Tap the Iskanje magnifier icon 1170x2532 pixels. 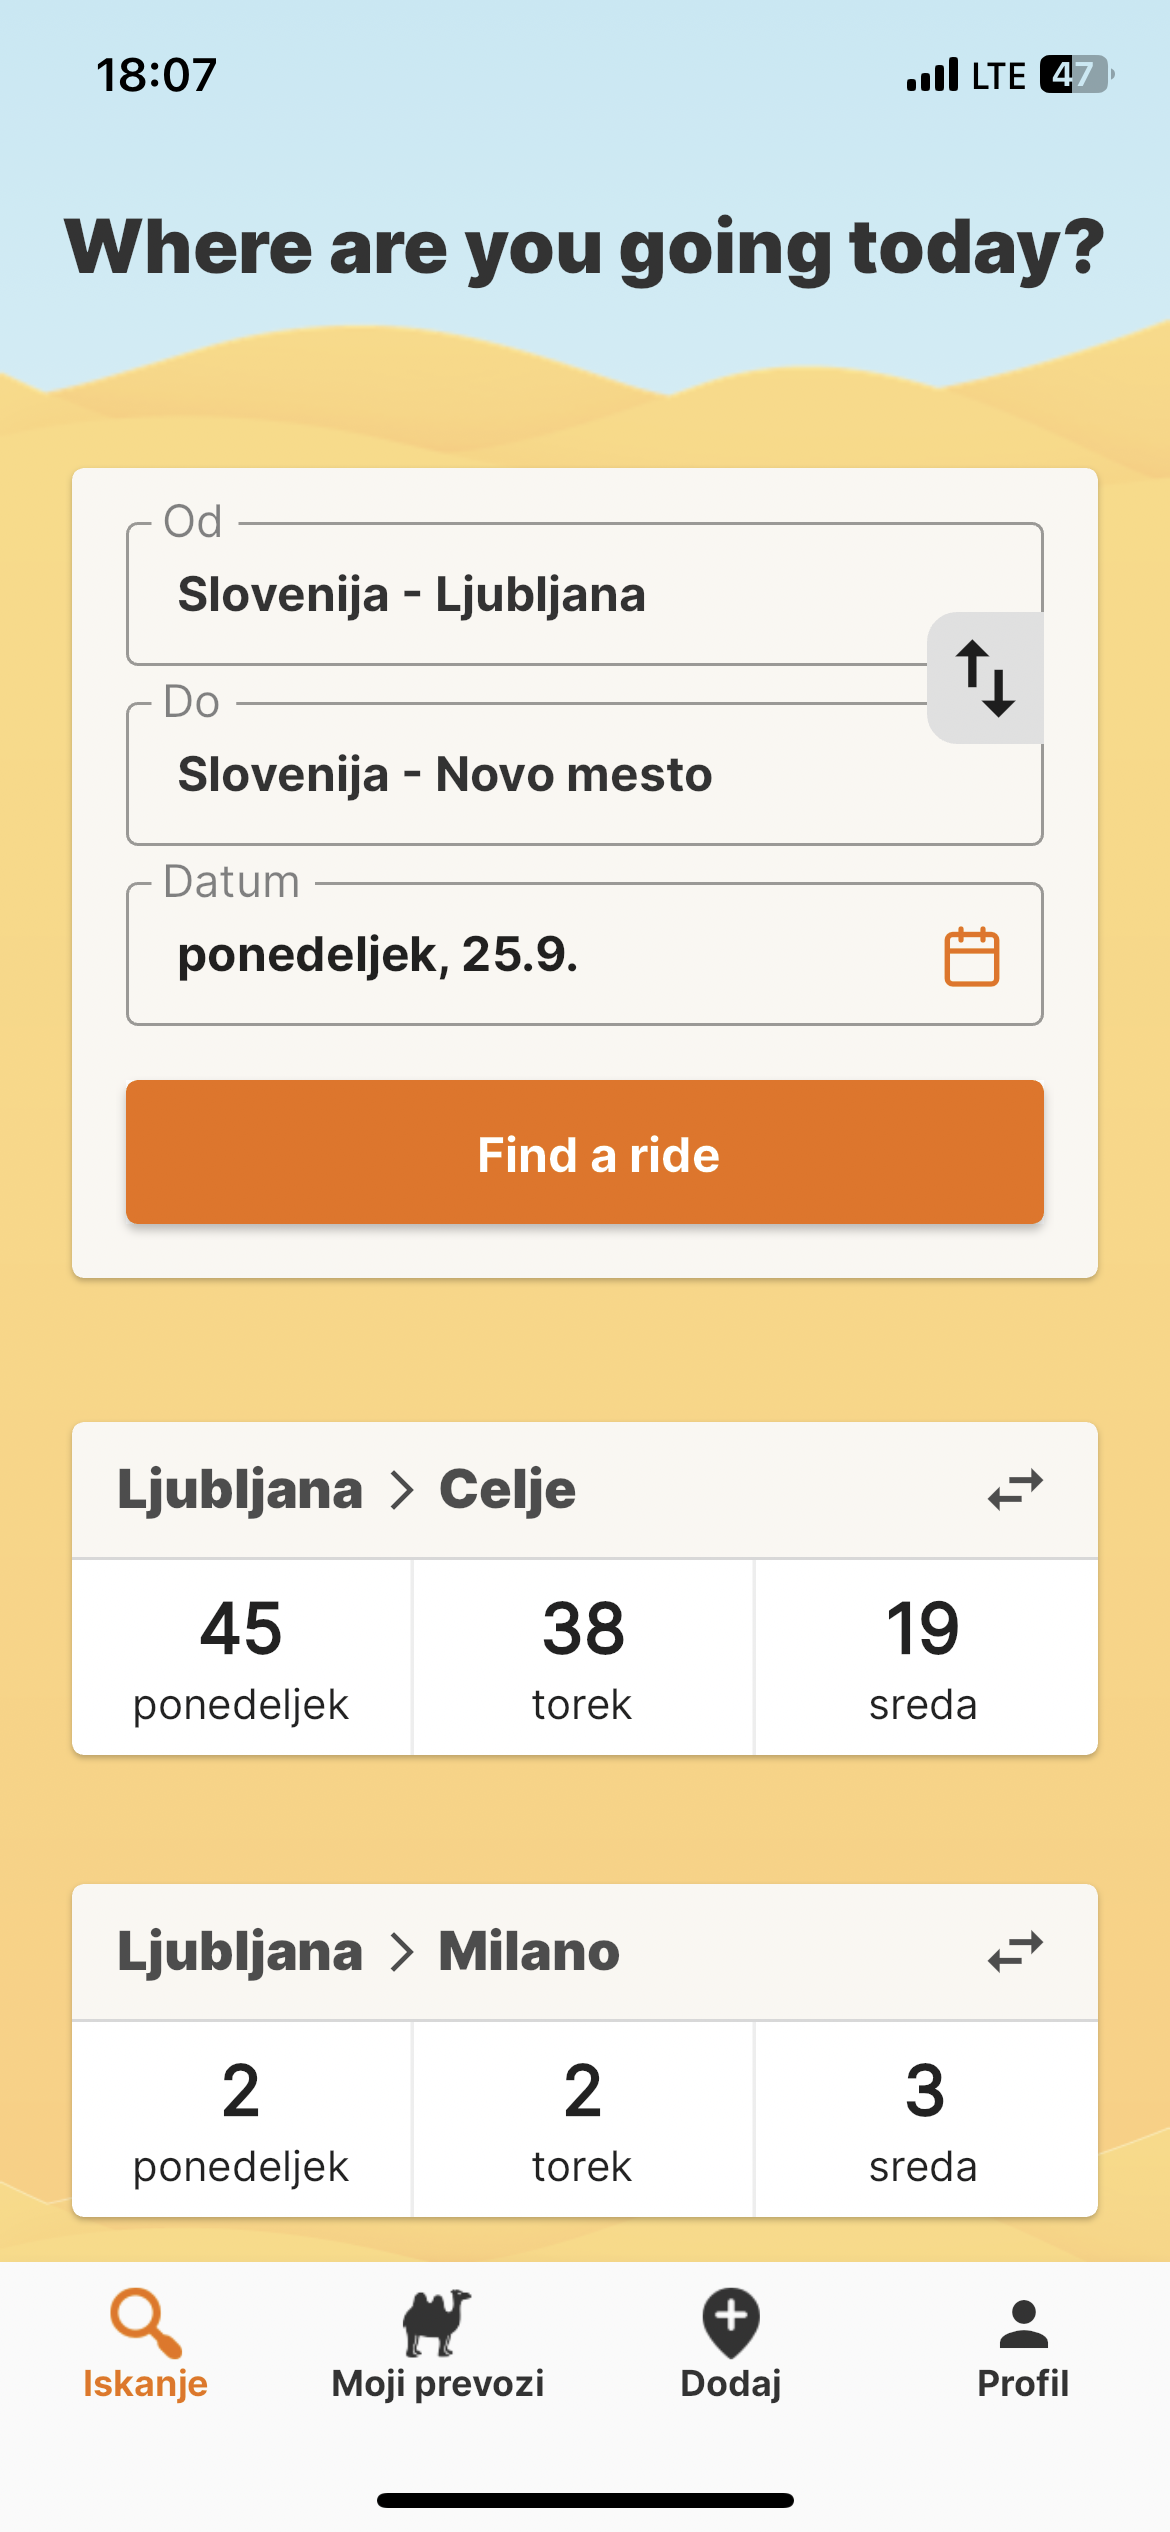146,2323
